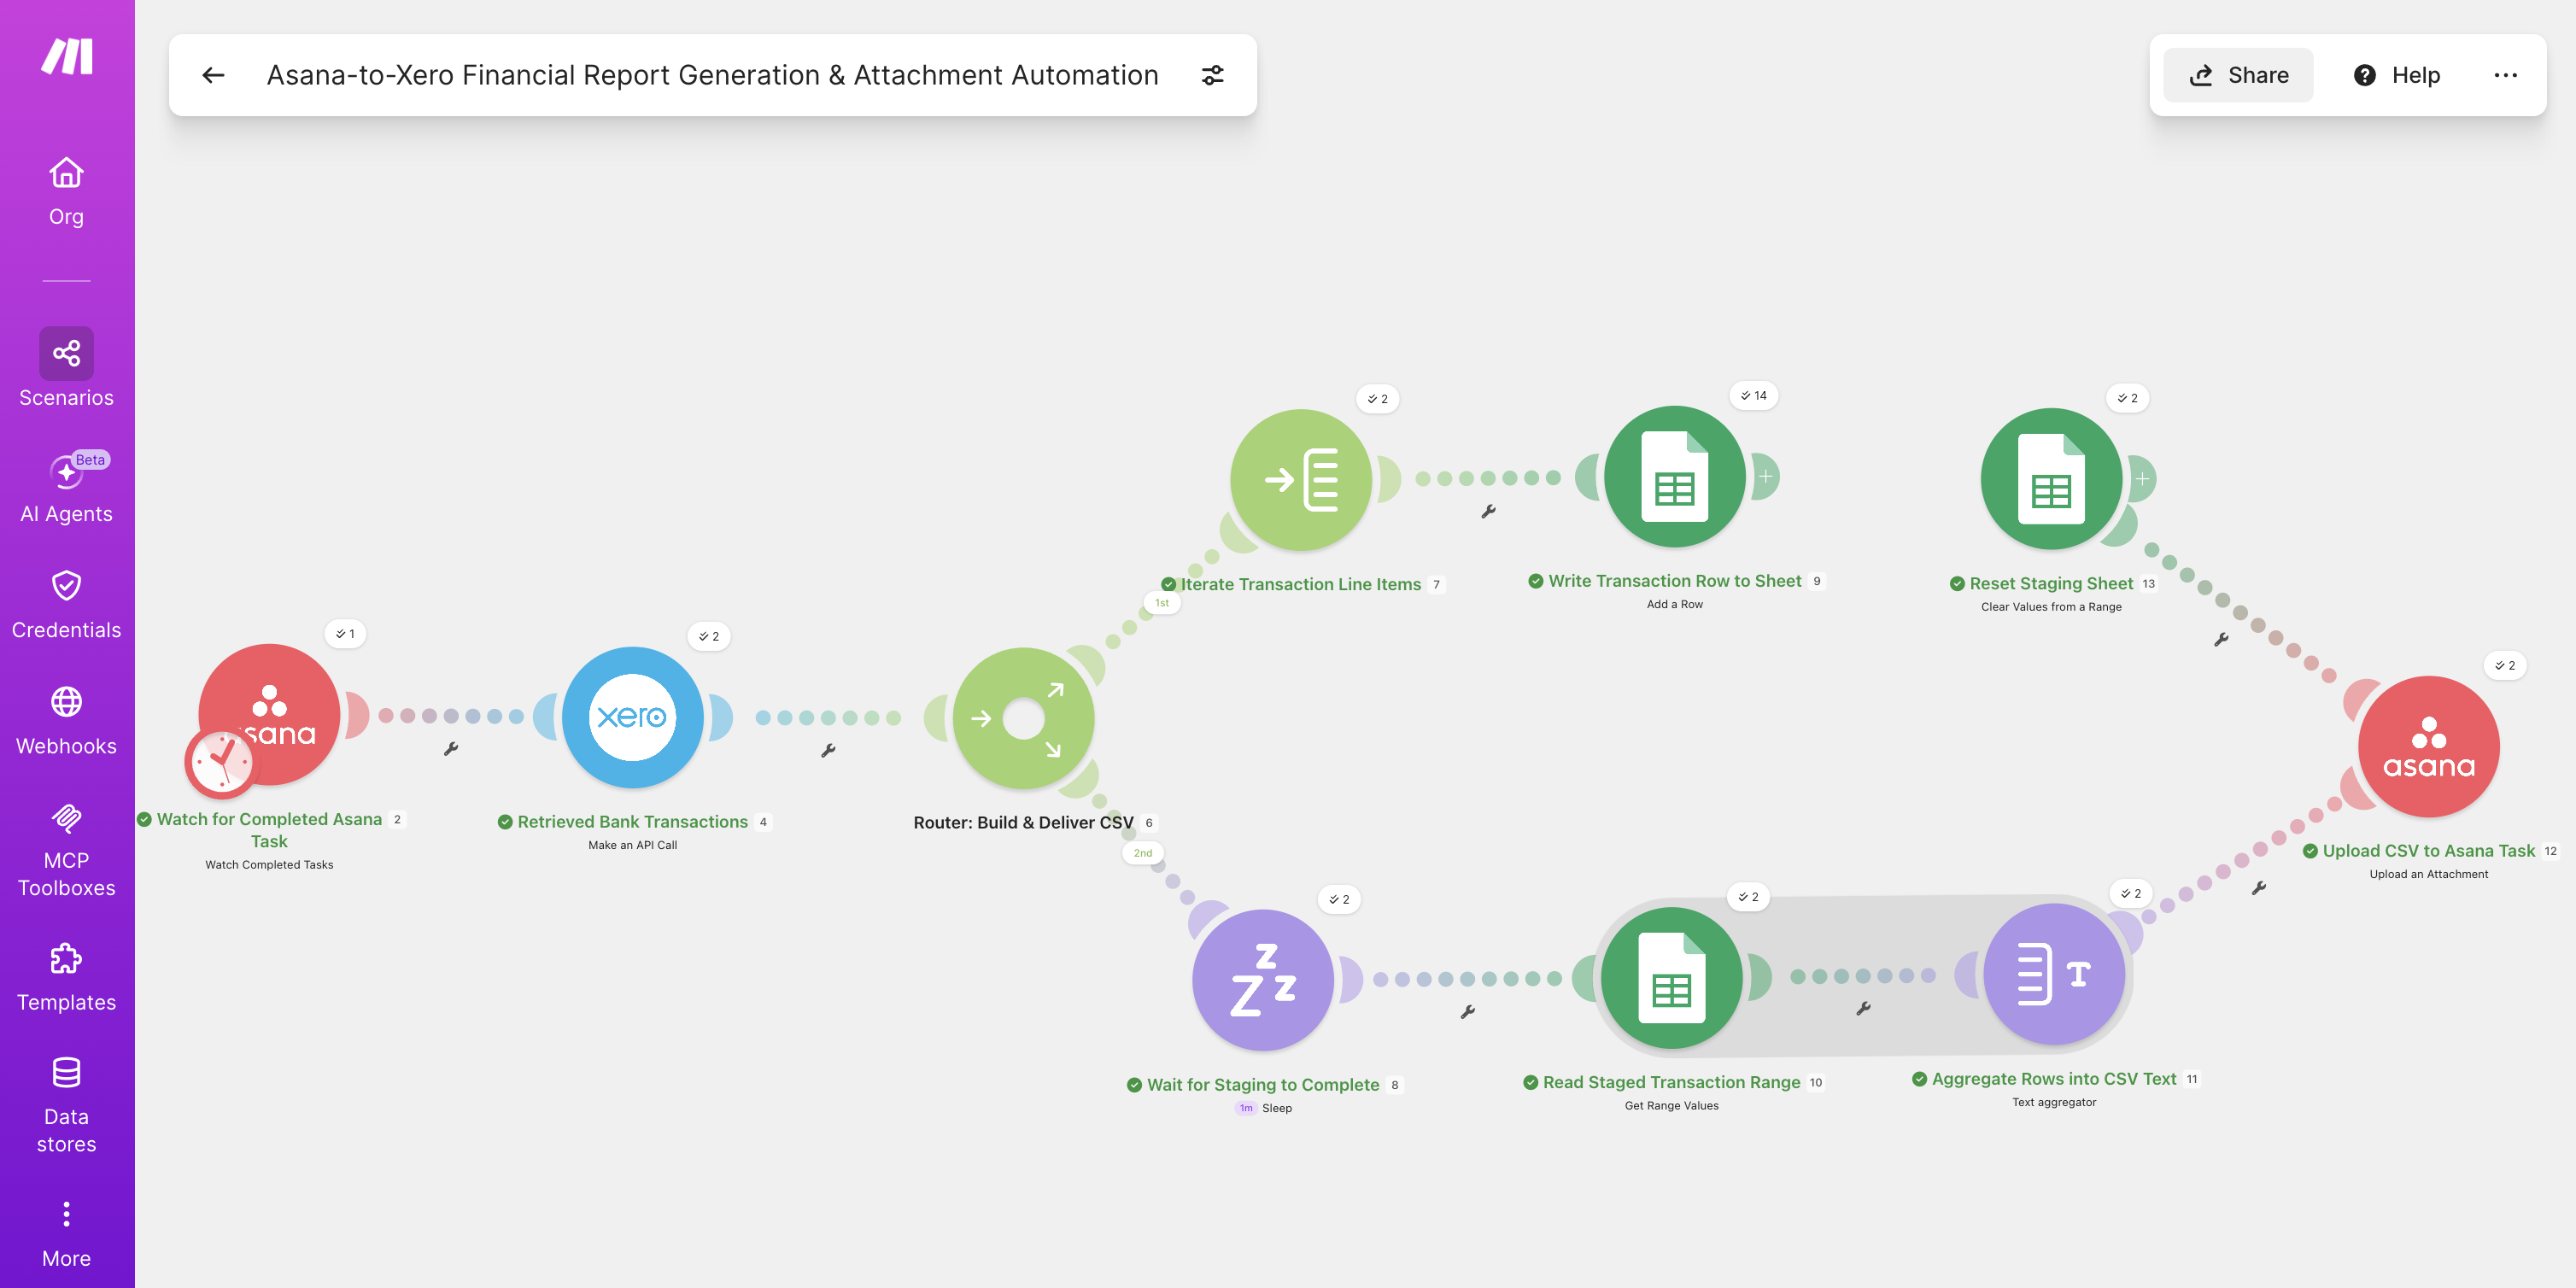Screen dimensions: 2576x1288
Task: Open filter wrench after Sleep module
Action: pyautogui.click(x=1467, y=1012)
